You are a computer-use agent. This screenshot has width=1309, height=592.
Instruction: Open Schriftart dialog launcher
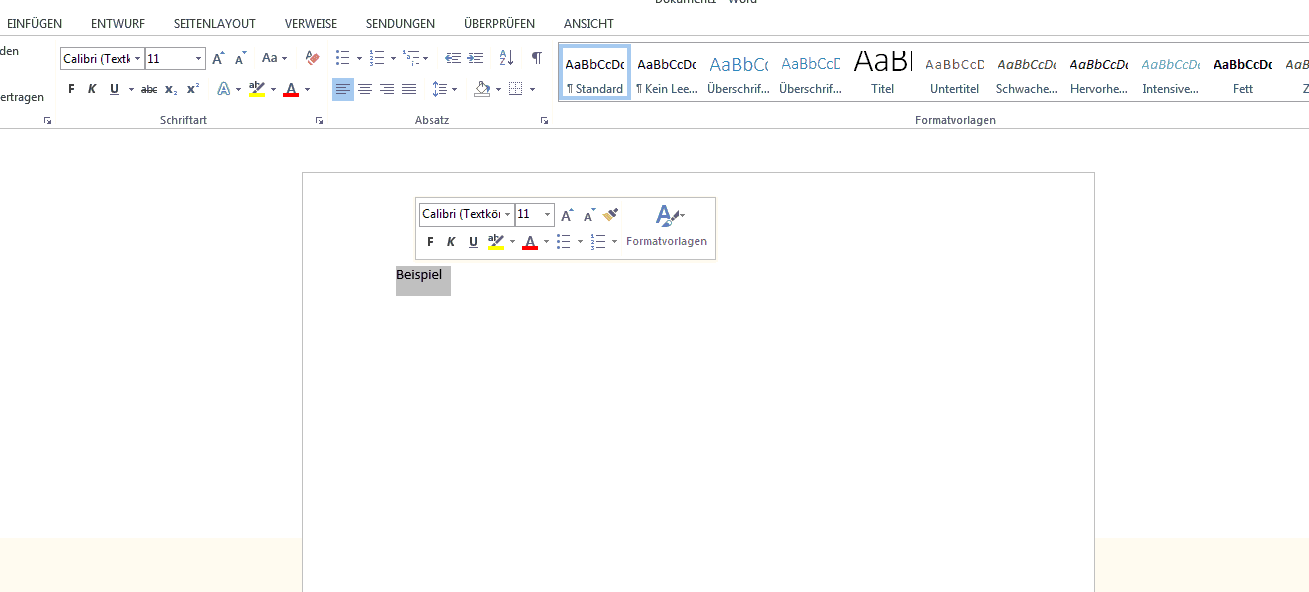[x=320, y=120]
